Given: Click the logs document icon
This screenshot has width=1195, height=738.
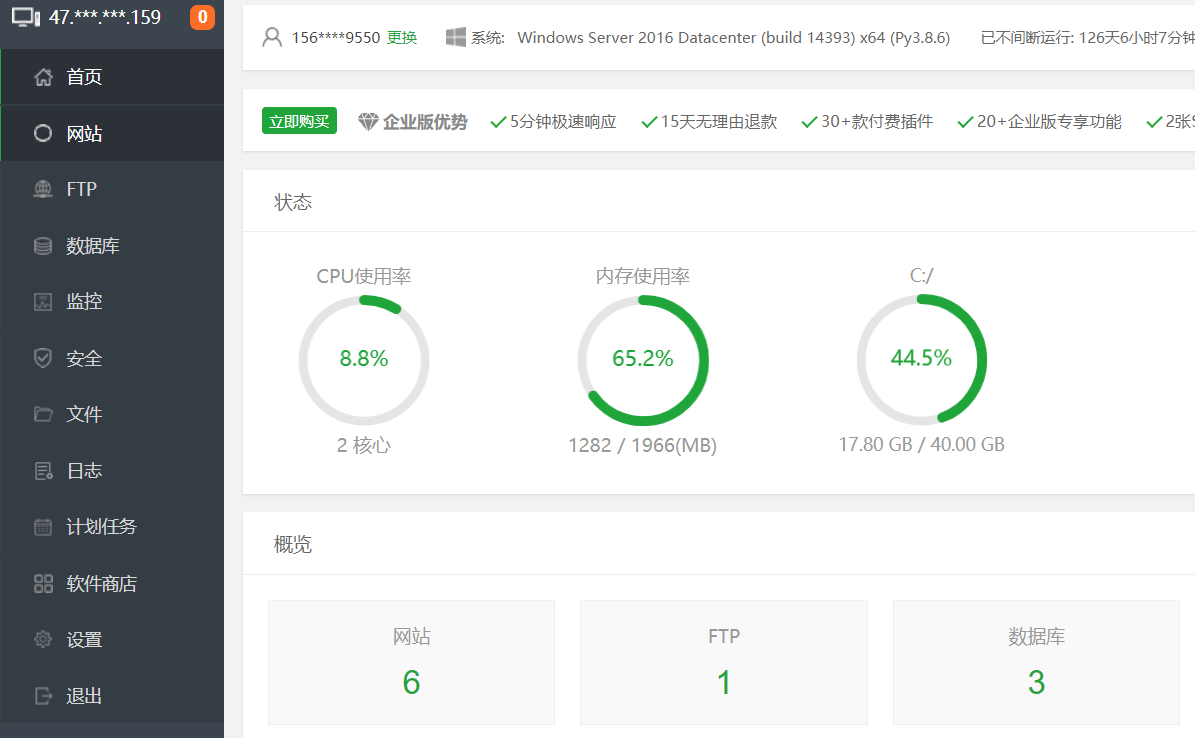Looking at the screenshot, I should click(x=43, y=471).
